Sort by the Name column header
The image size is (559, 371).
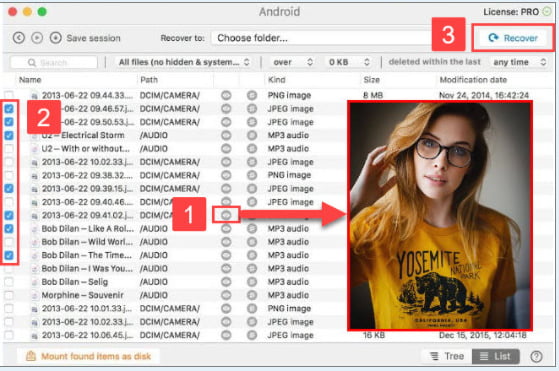point(30,80)
